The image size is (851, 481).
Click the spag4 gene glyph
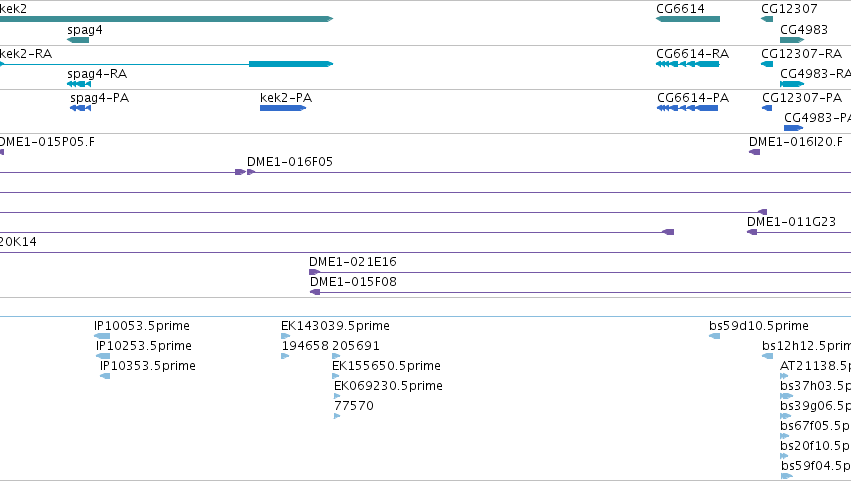click(78, 40)
